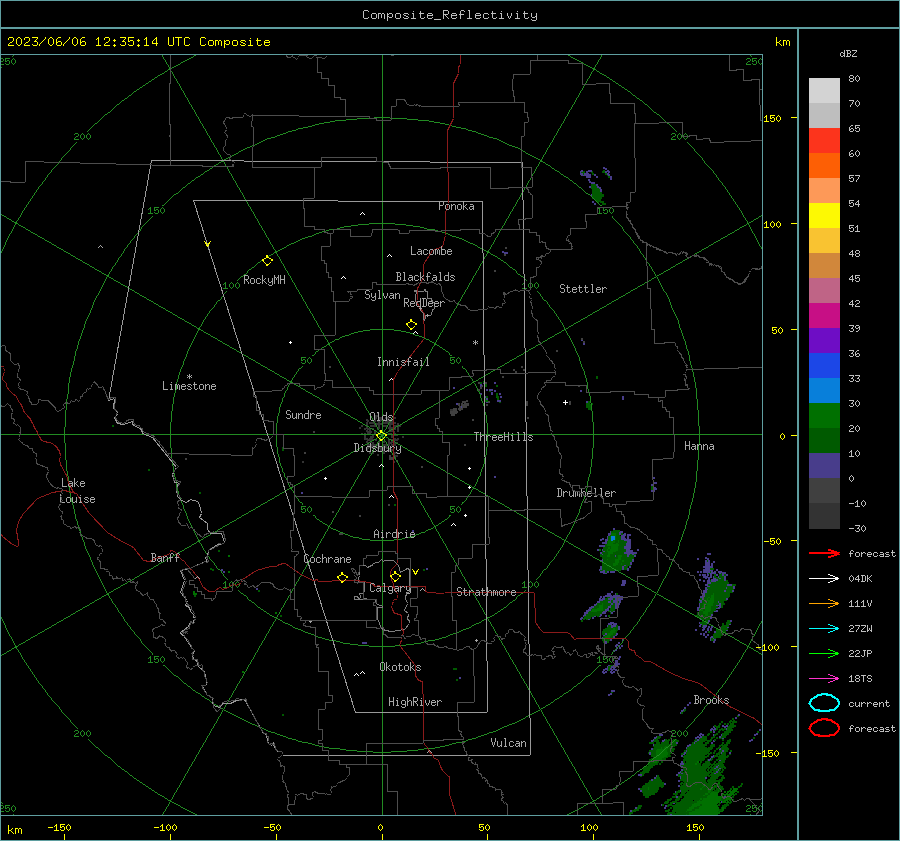Click the Brooks label

[x=711, y=700]
